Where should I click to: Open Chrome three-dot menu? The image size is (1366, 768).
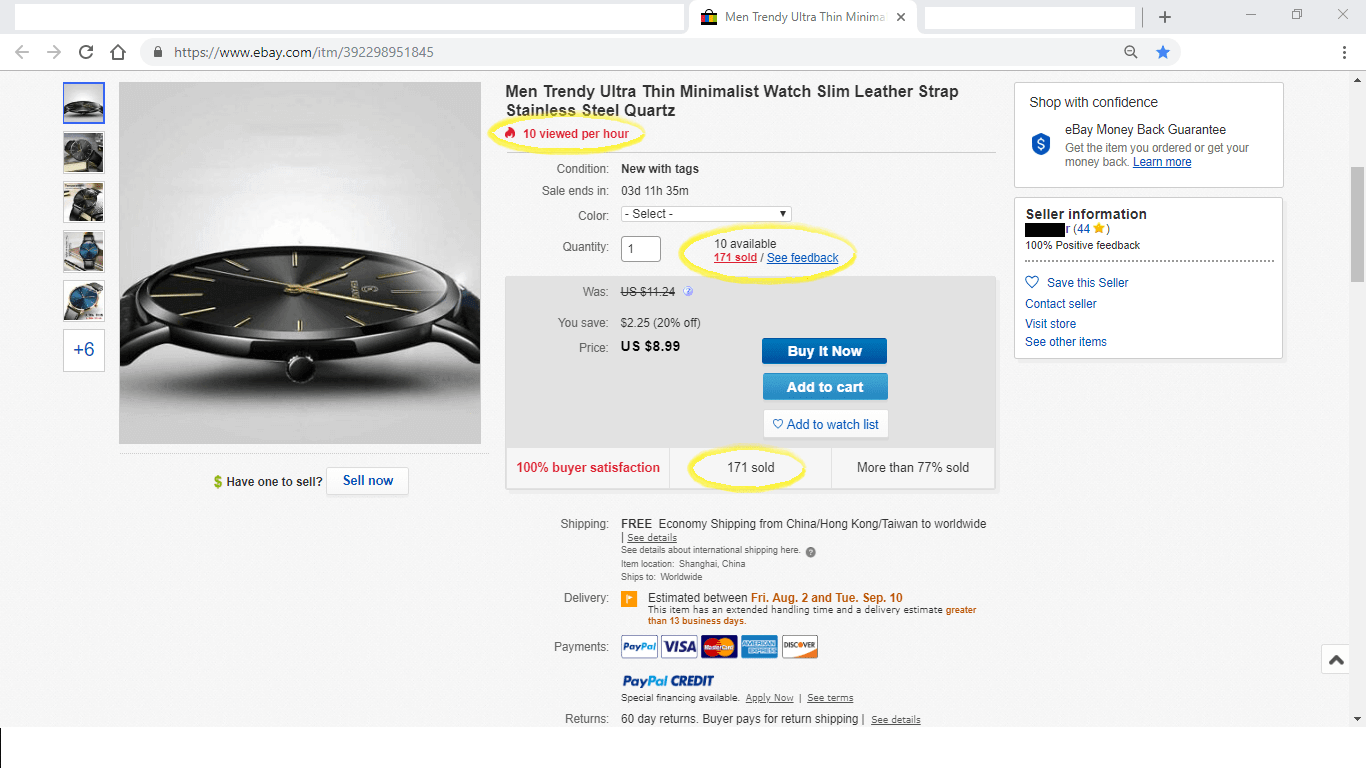pos(1344,52)
